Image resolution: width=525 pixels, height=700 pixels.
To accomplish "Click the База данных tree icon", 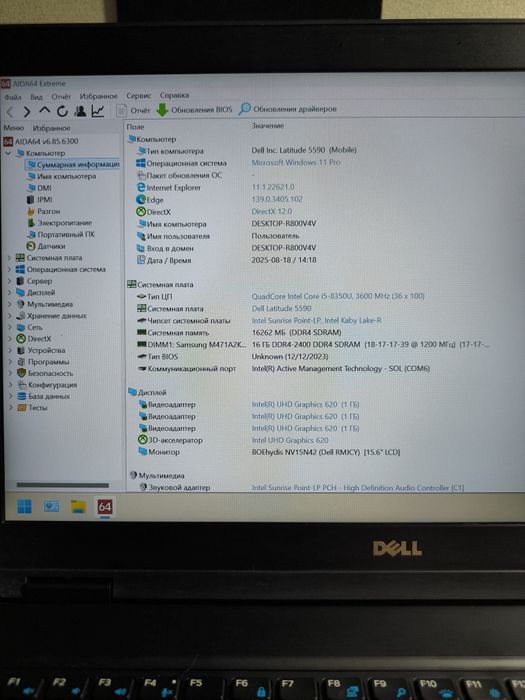I will point(21,396).
